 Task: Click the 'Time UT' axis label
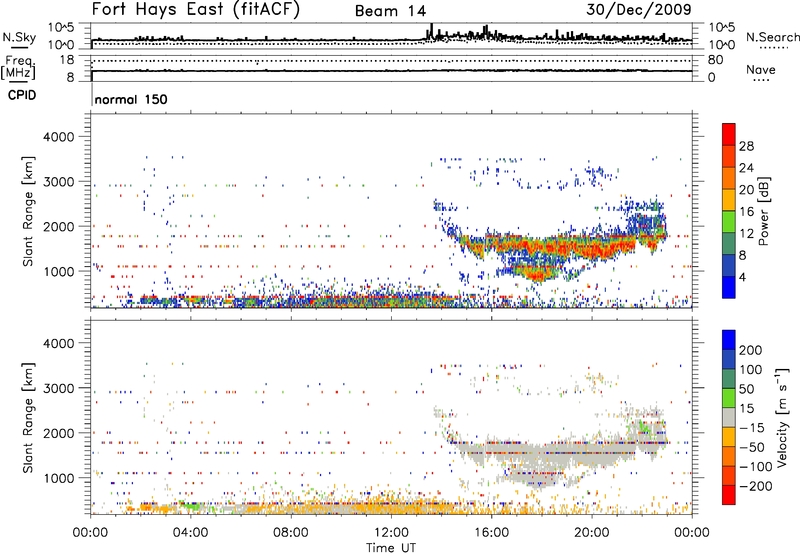pos(391,548)
